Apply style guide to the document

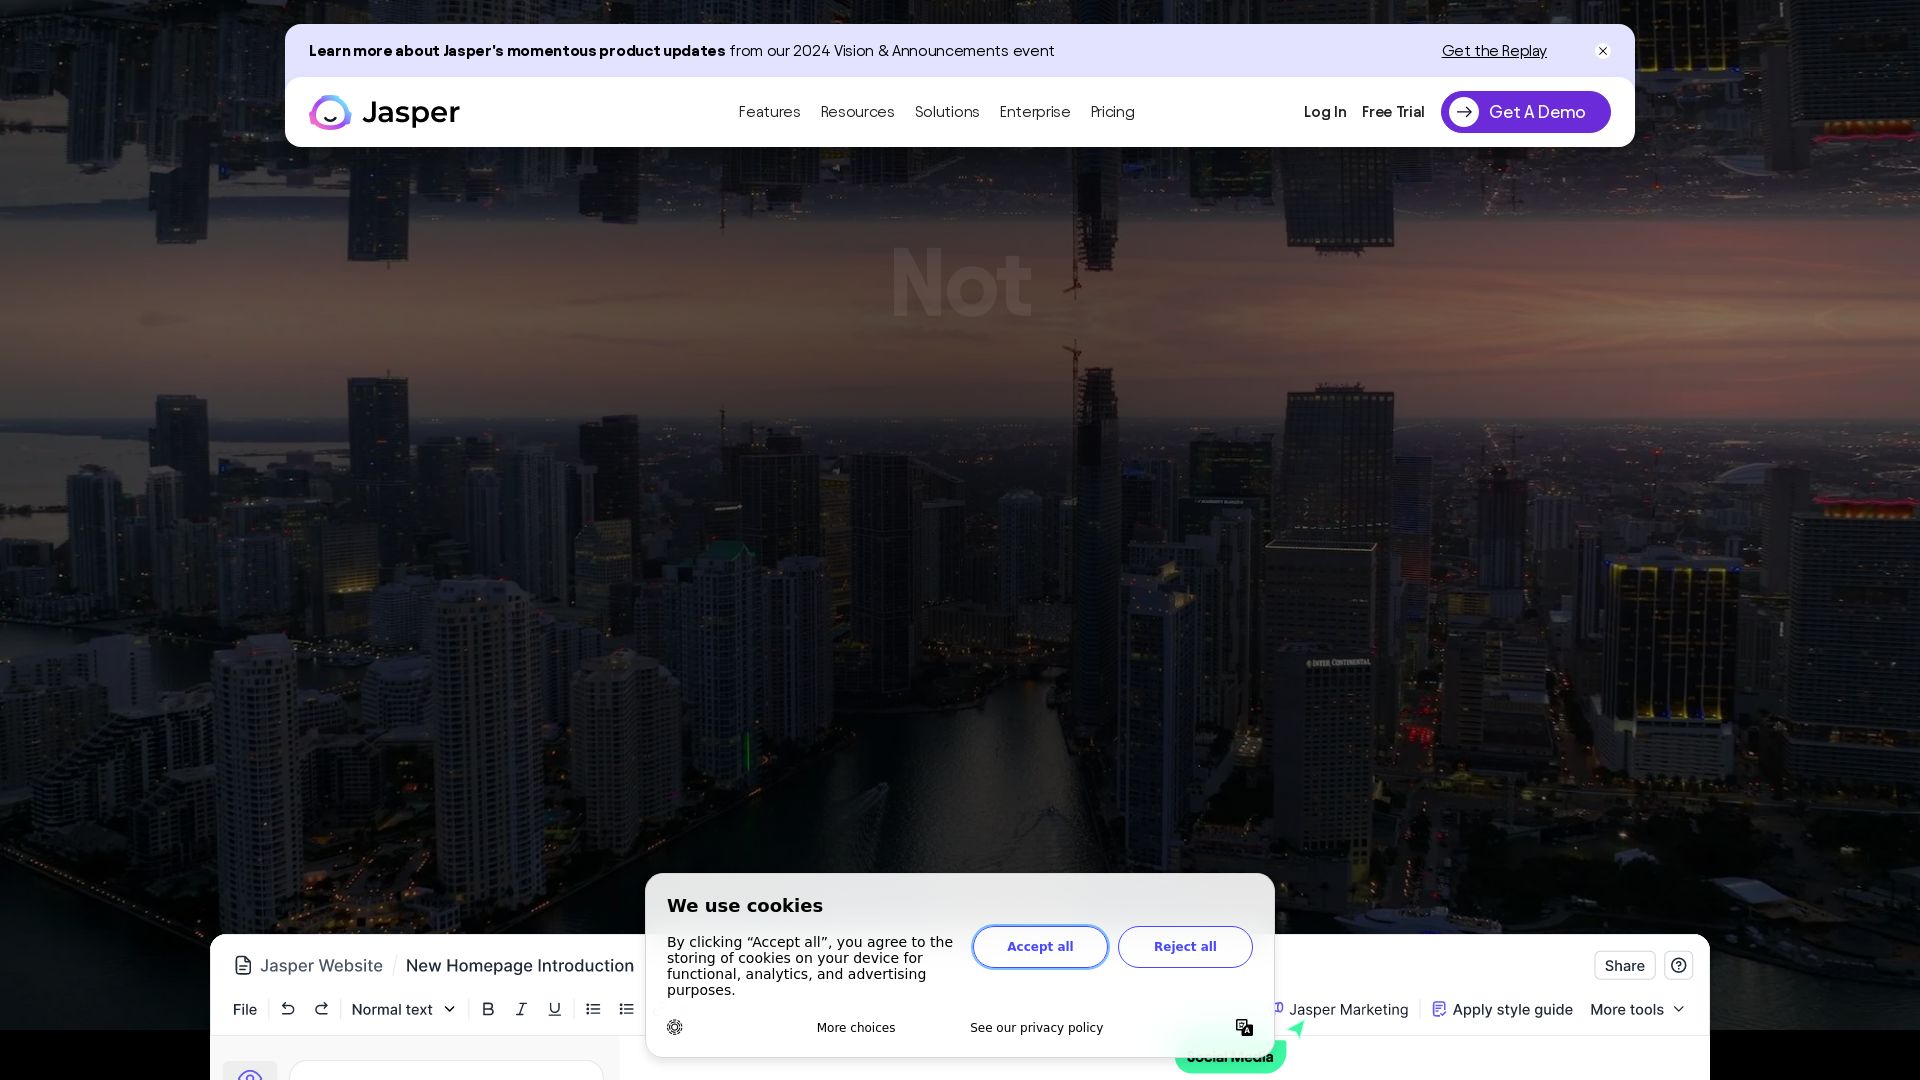[1502, 1009]
